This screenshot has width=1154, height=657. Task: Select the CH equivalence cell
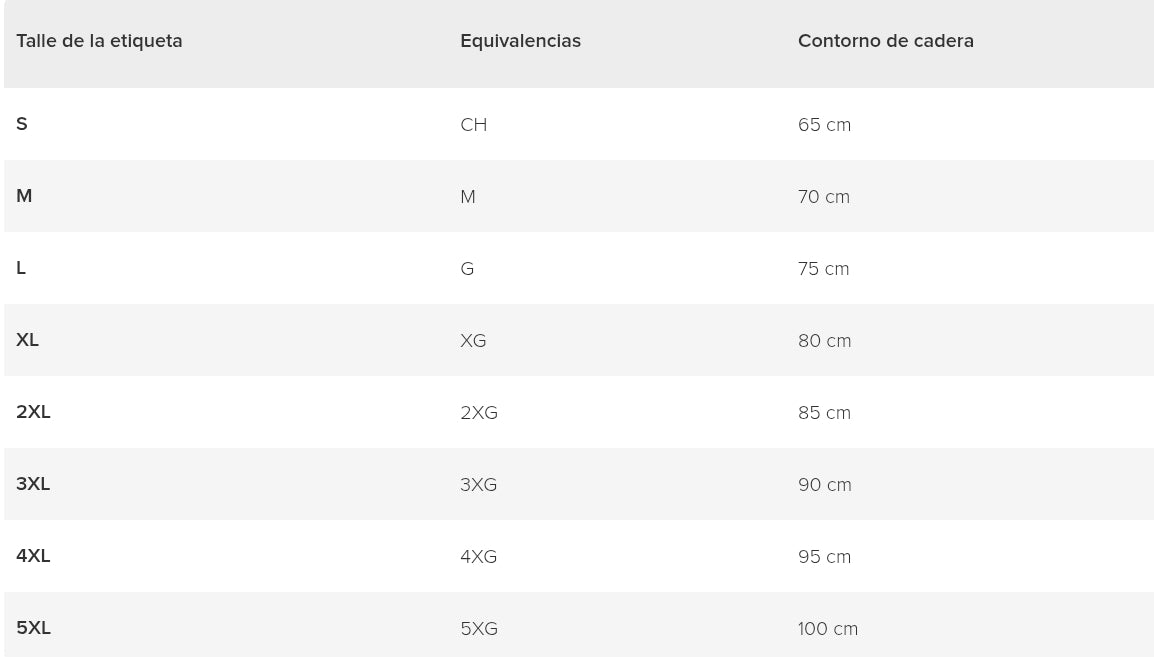tap(473, 125)
